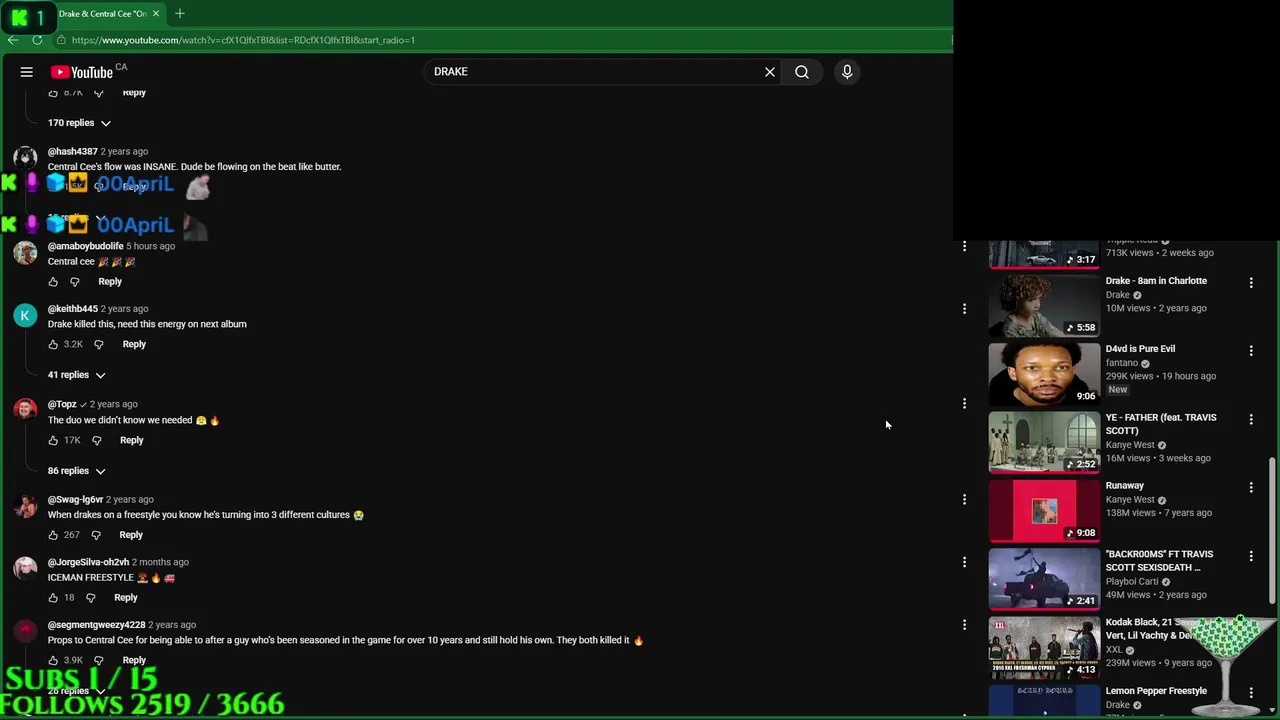Open the YouTube hamburger guide menu
Image resolution: width=1280 pixels, height=720 pixels.
[x=27, y=72]
